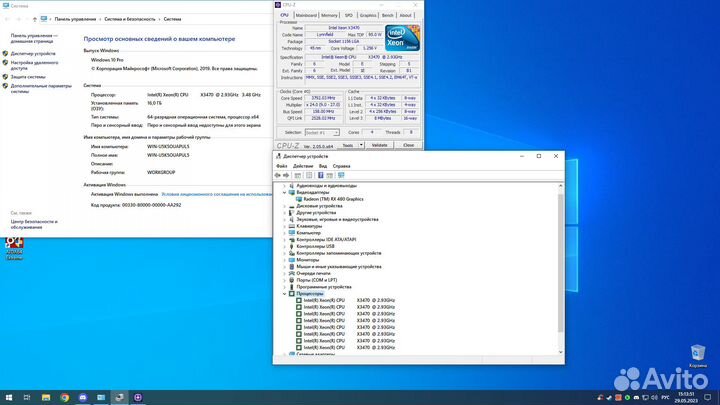This screenshot has width=720, height=405.
Task: Launch Google Chrome from the taskbar
Action: click(x=64, y=397)
